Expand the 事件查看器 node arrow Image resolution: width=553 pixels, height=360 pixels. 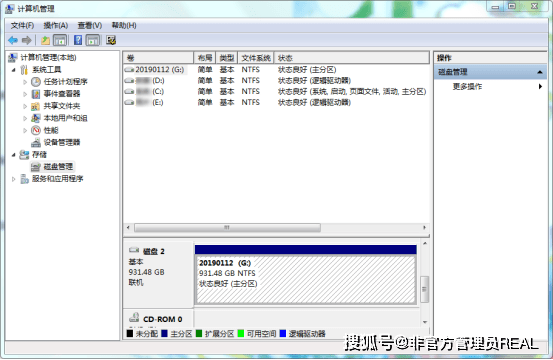[x=25, y=94]
